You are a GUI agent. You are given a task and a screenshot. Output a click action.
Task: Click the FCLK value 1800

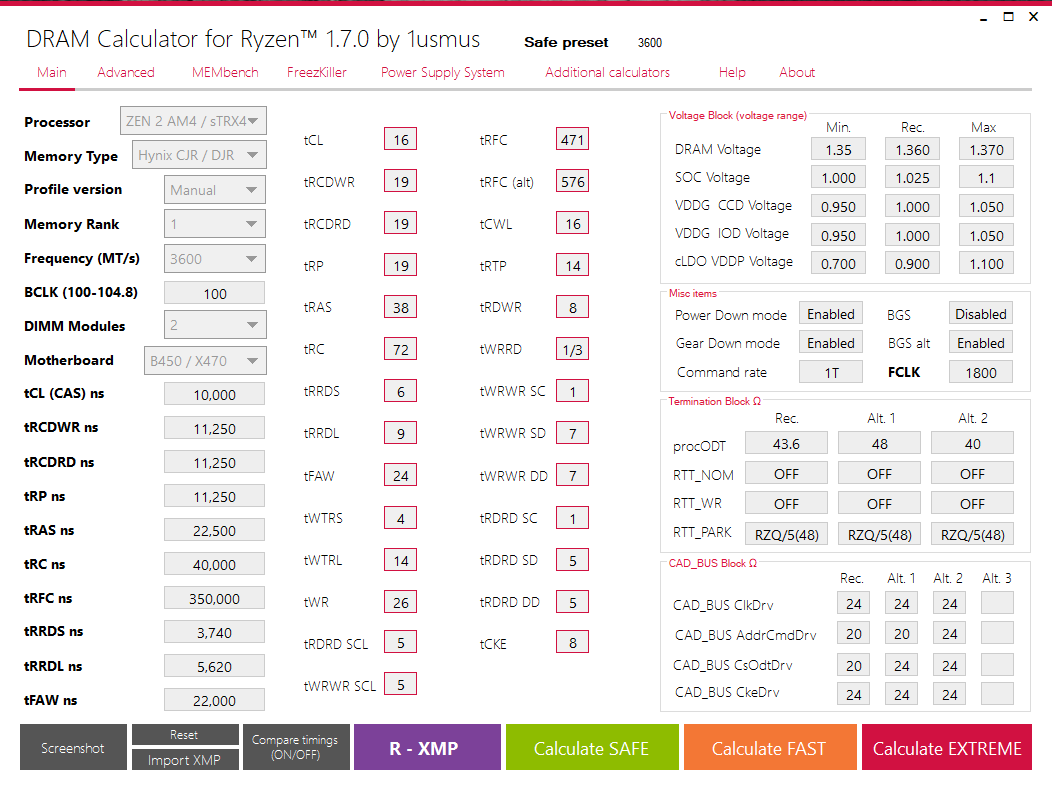[981, 372]
